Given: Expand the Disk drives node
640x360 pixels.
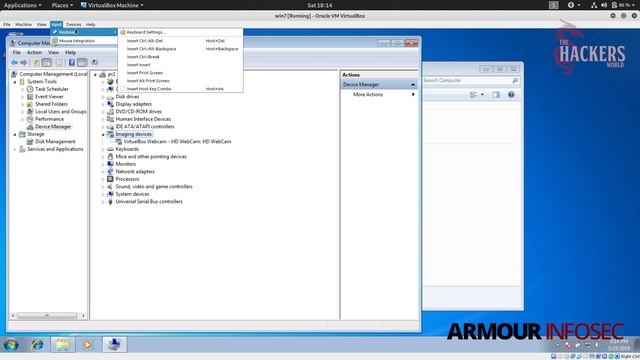Looking at the screenshot, I should tap(103, 97).
